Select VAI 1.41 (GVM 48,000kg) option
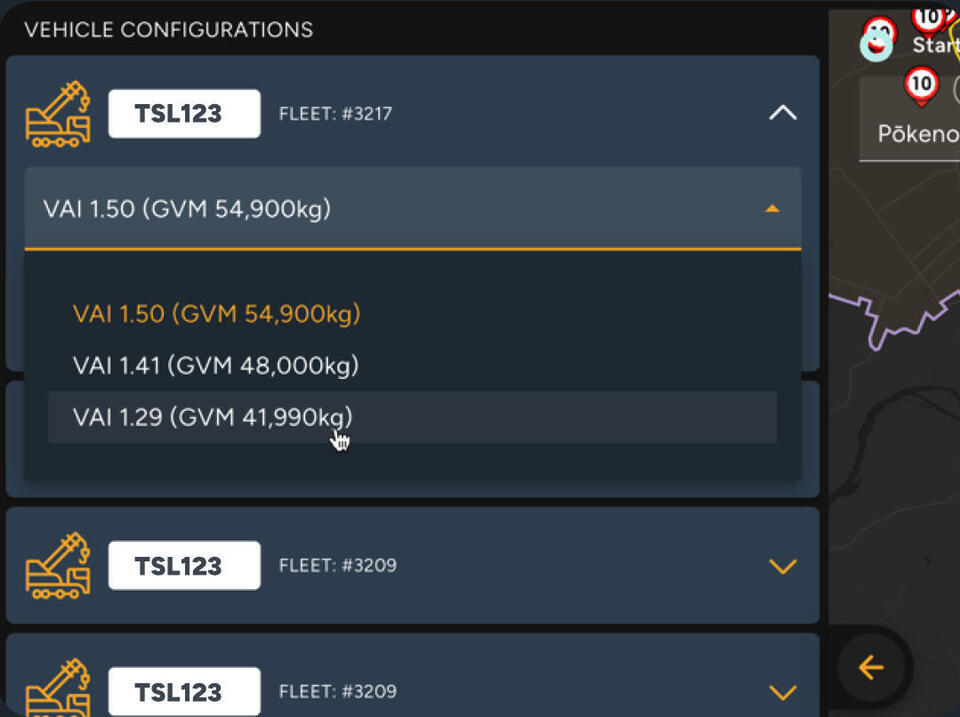Viewport: 960px width, 717px height. tap(216, 366)
